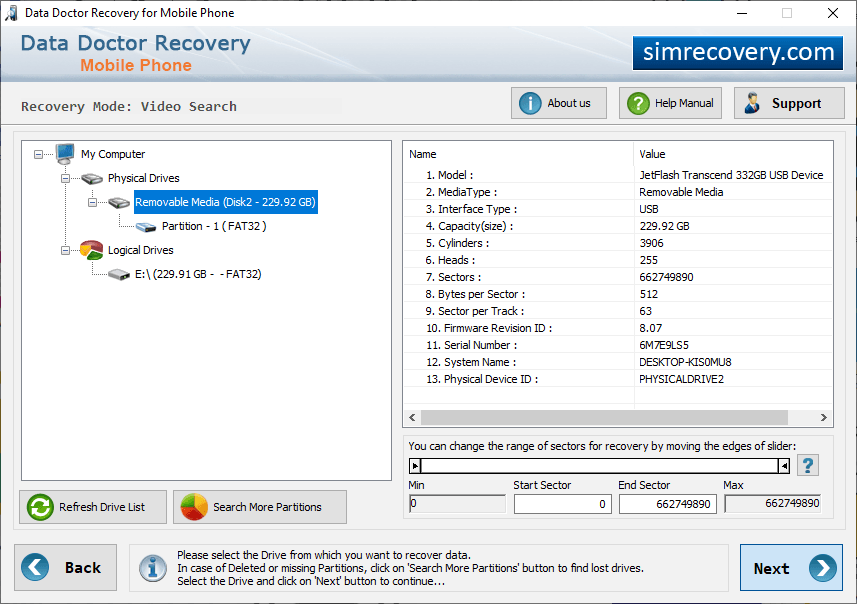
Task: Click the Help Manual question mark icon
Action: (638, 103)
